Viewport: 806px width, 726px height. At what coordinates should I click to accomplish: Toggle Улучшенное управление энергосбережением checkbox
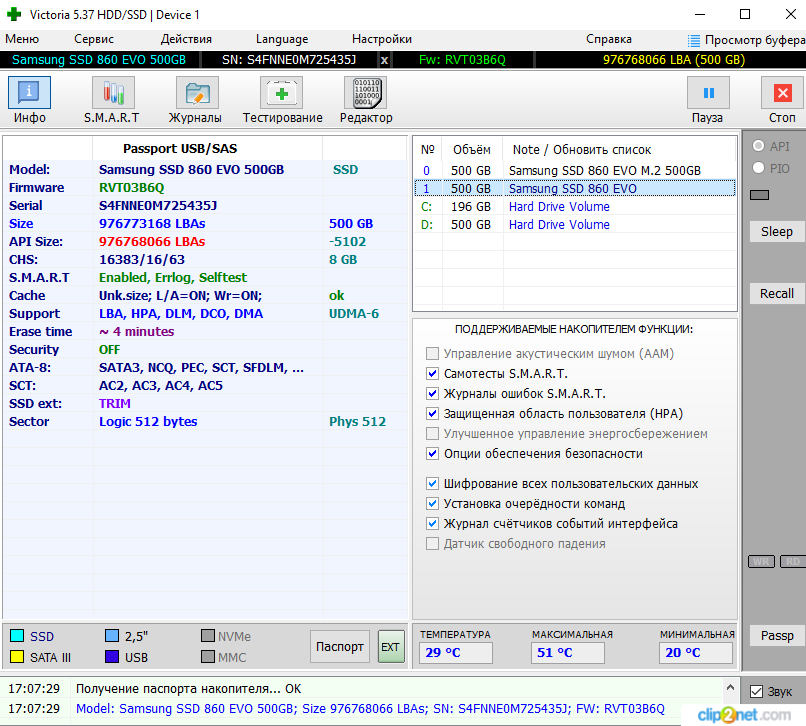432,434
